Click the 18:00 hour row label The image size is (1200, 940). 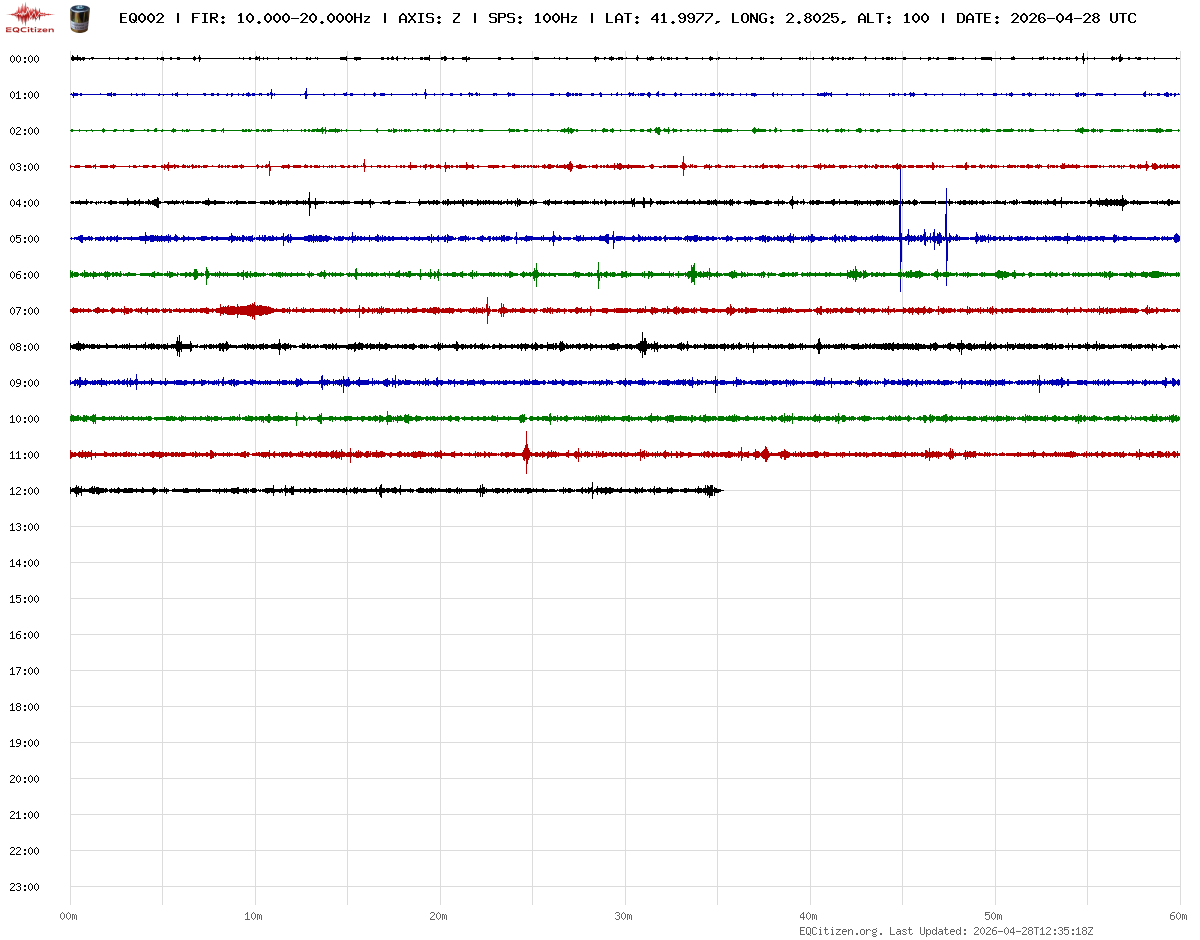24,707
